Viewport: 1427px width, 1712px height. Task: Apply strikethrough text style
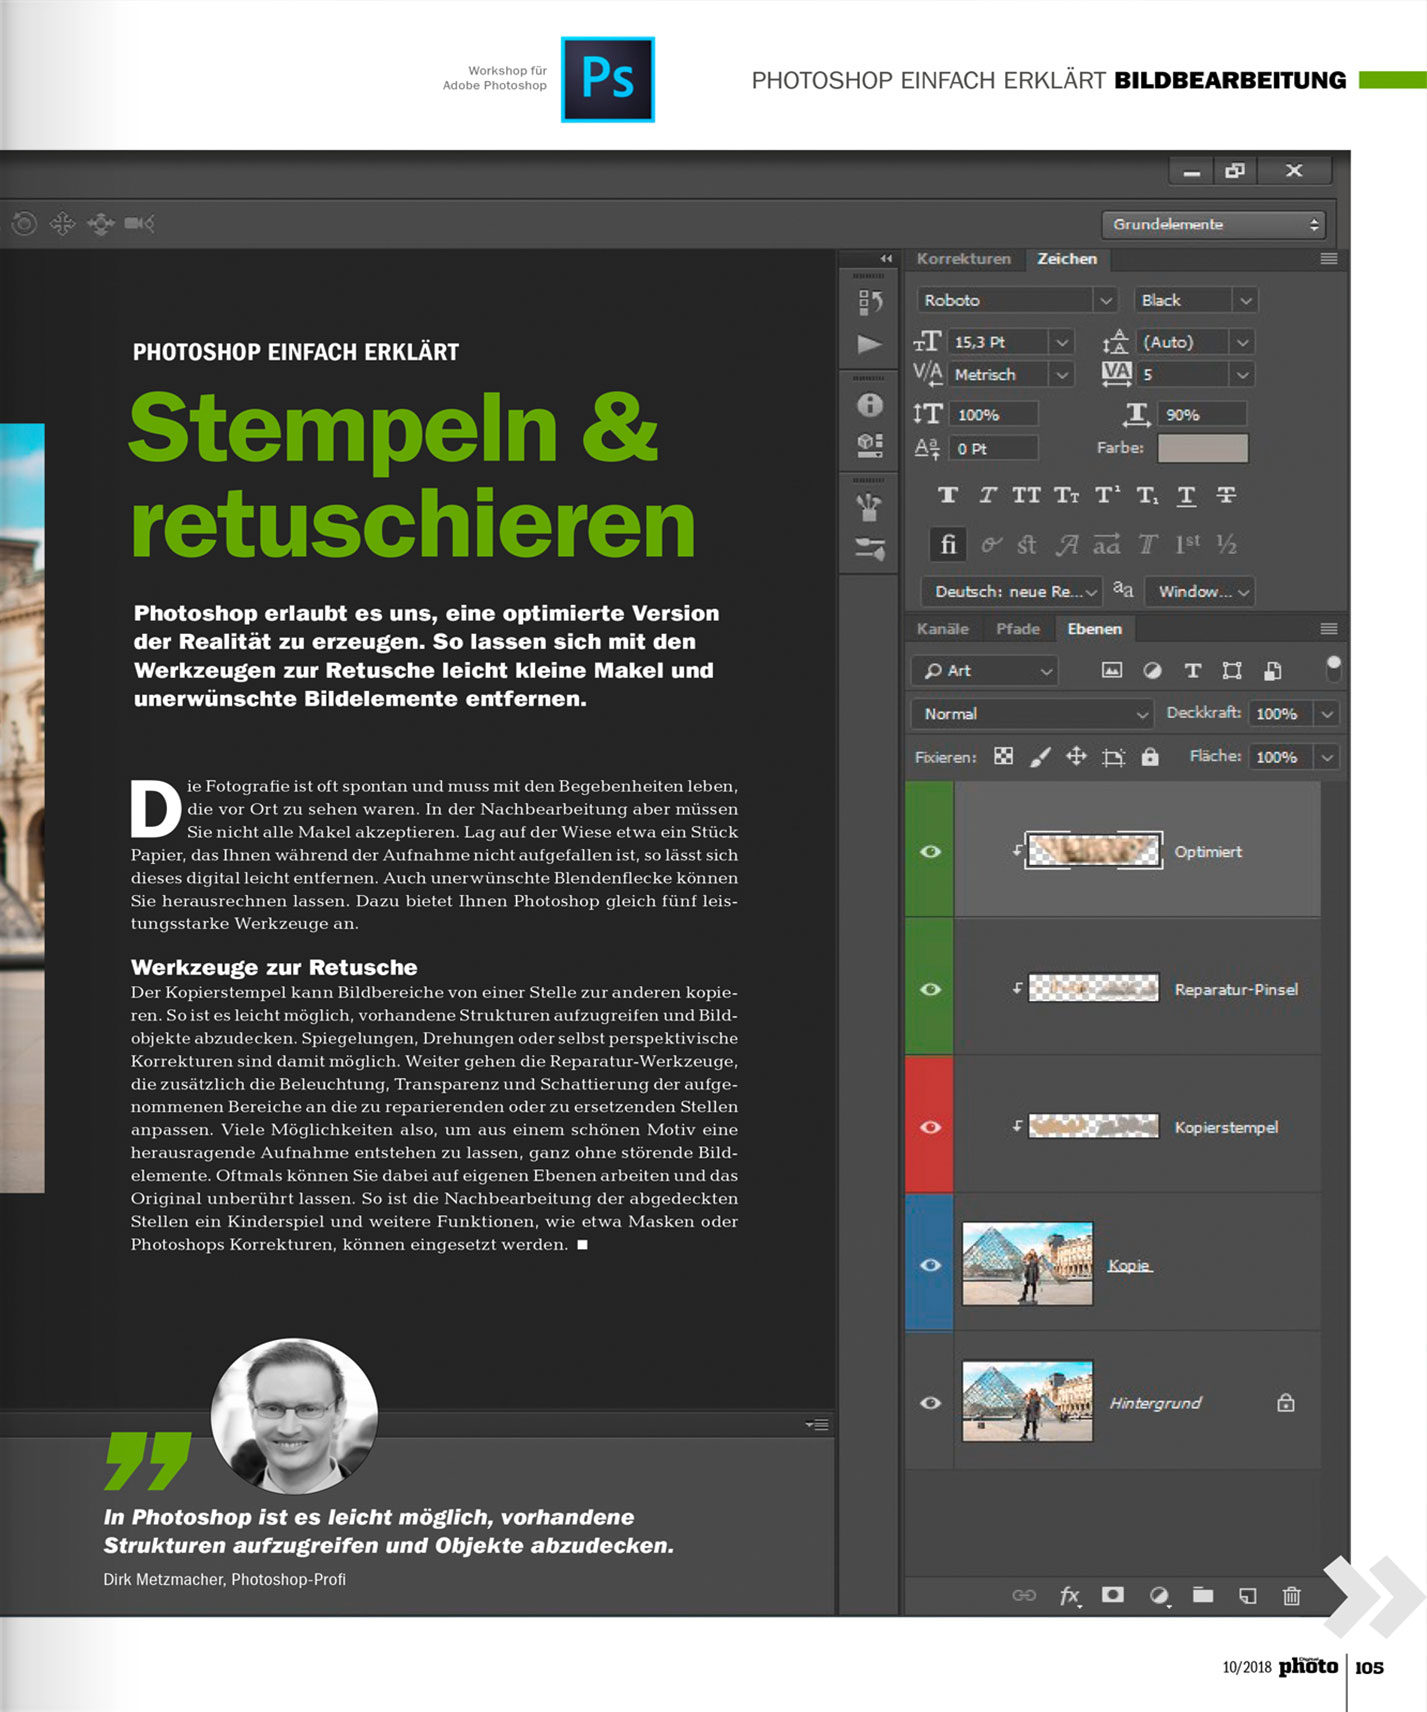click(x=1226, y=495)
